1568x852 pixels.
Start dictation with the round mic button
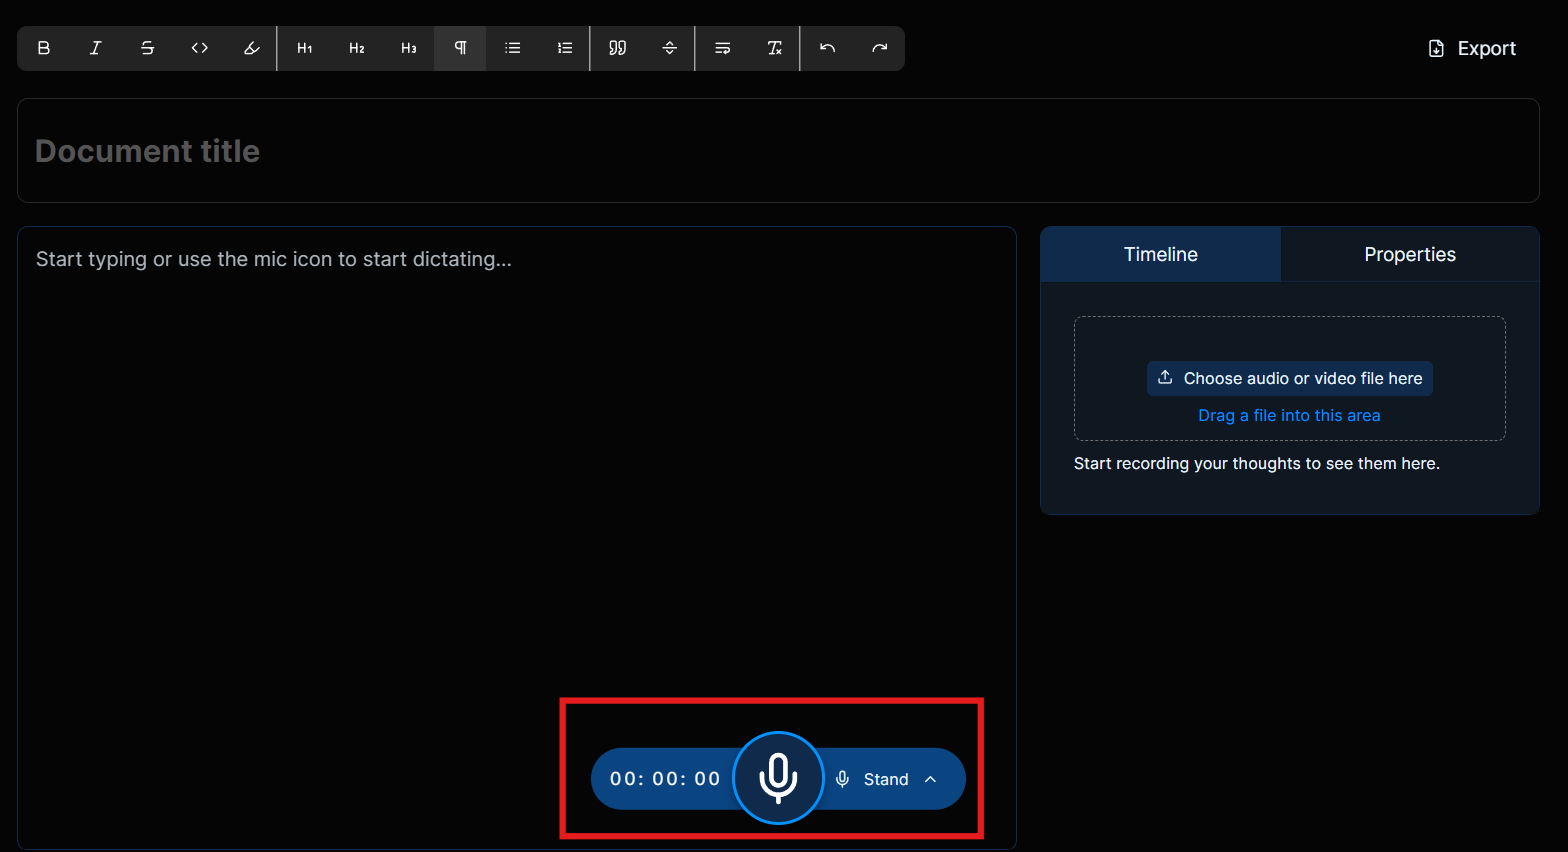[778, 778]
